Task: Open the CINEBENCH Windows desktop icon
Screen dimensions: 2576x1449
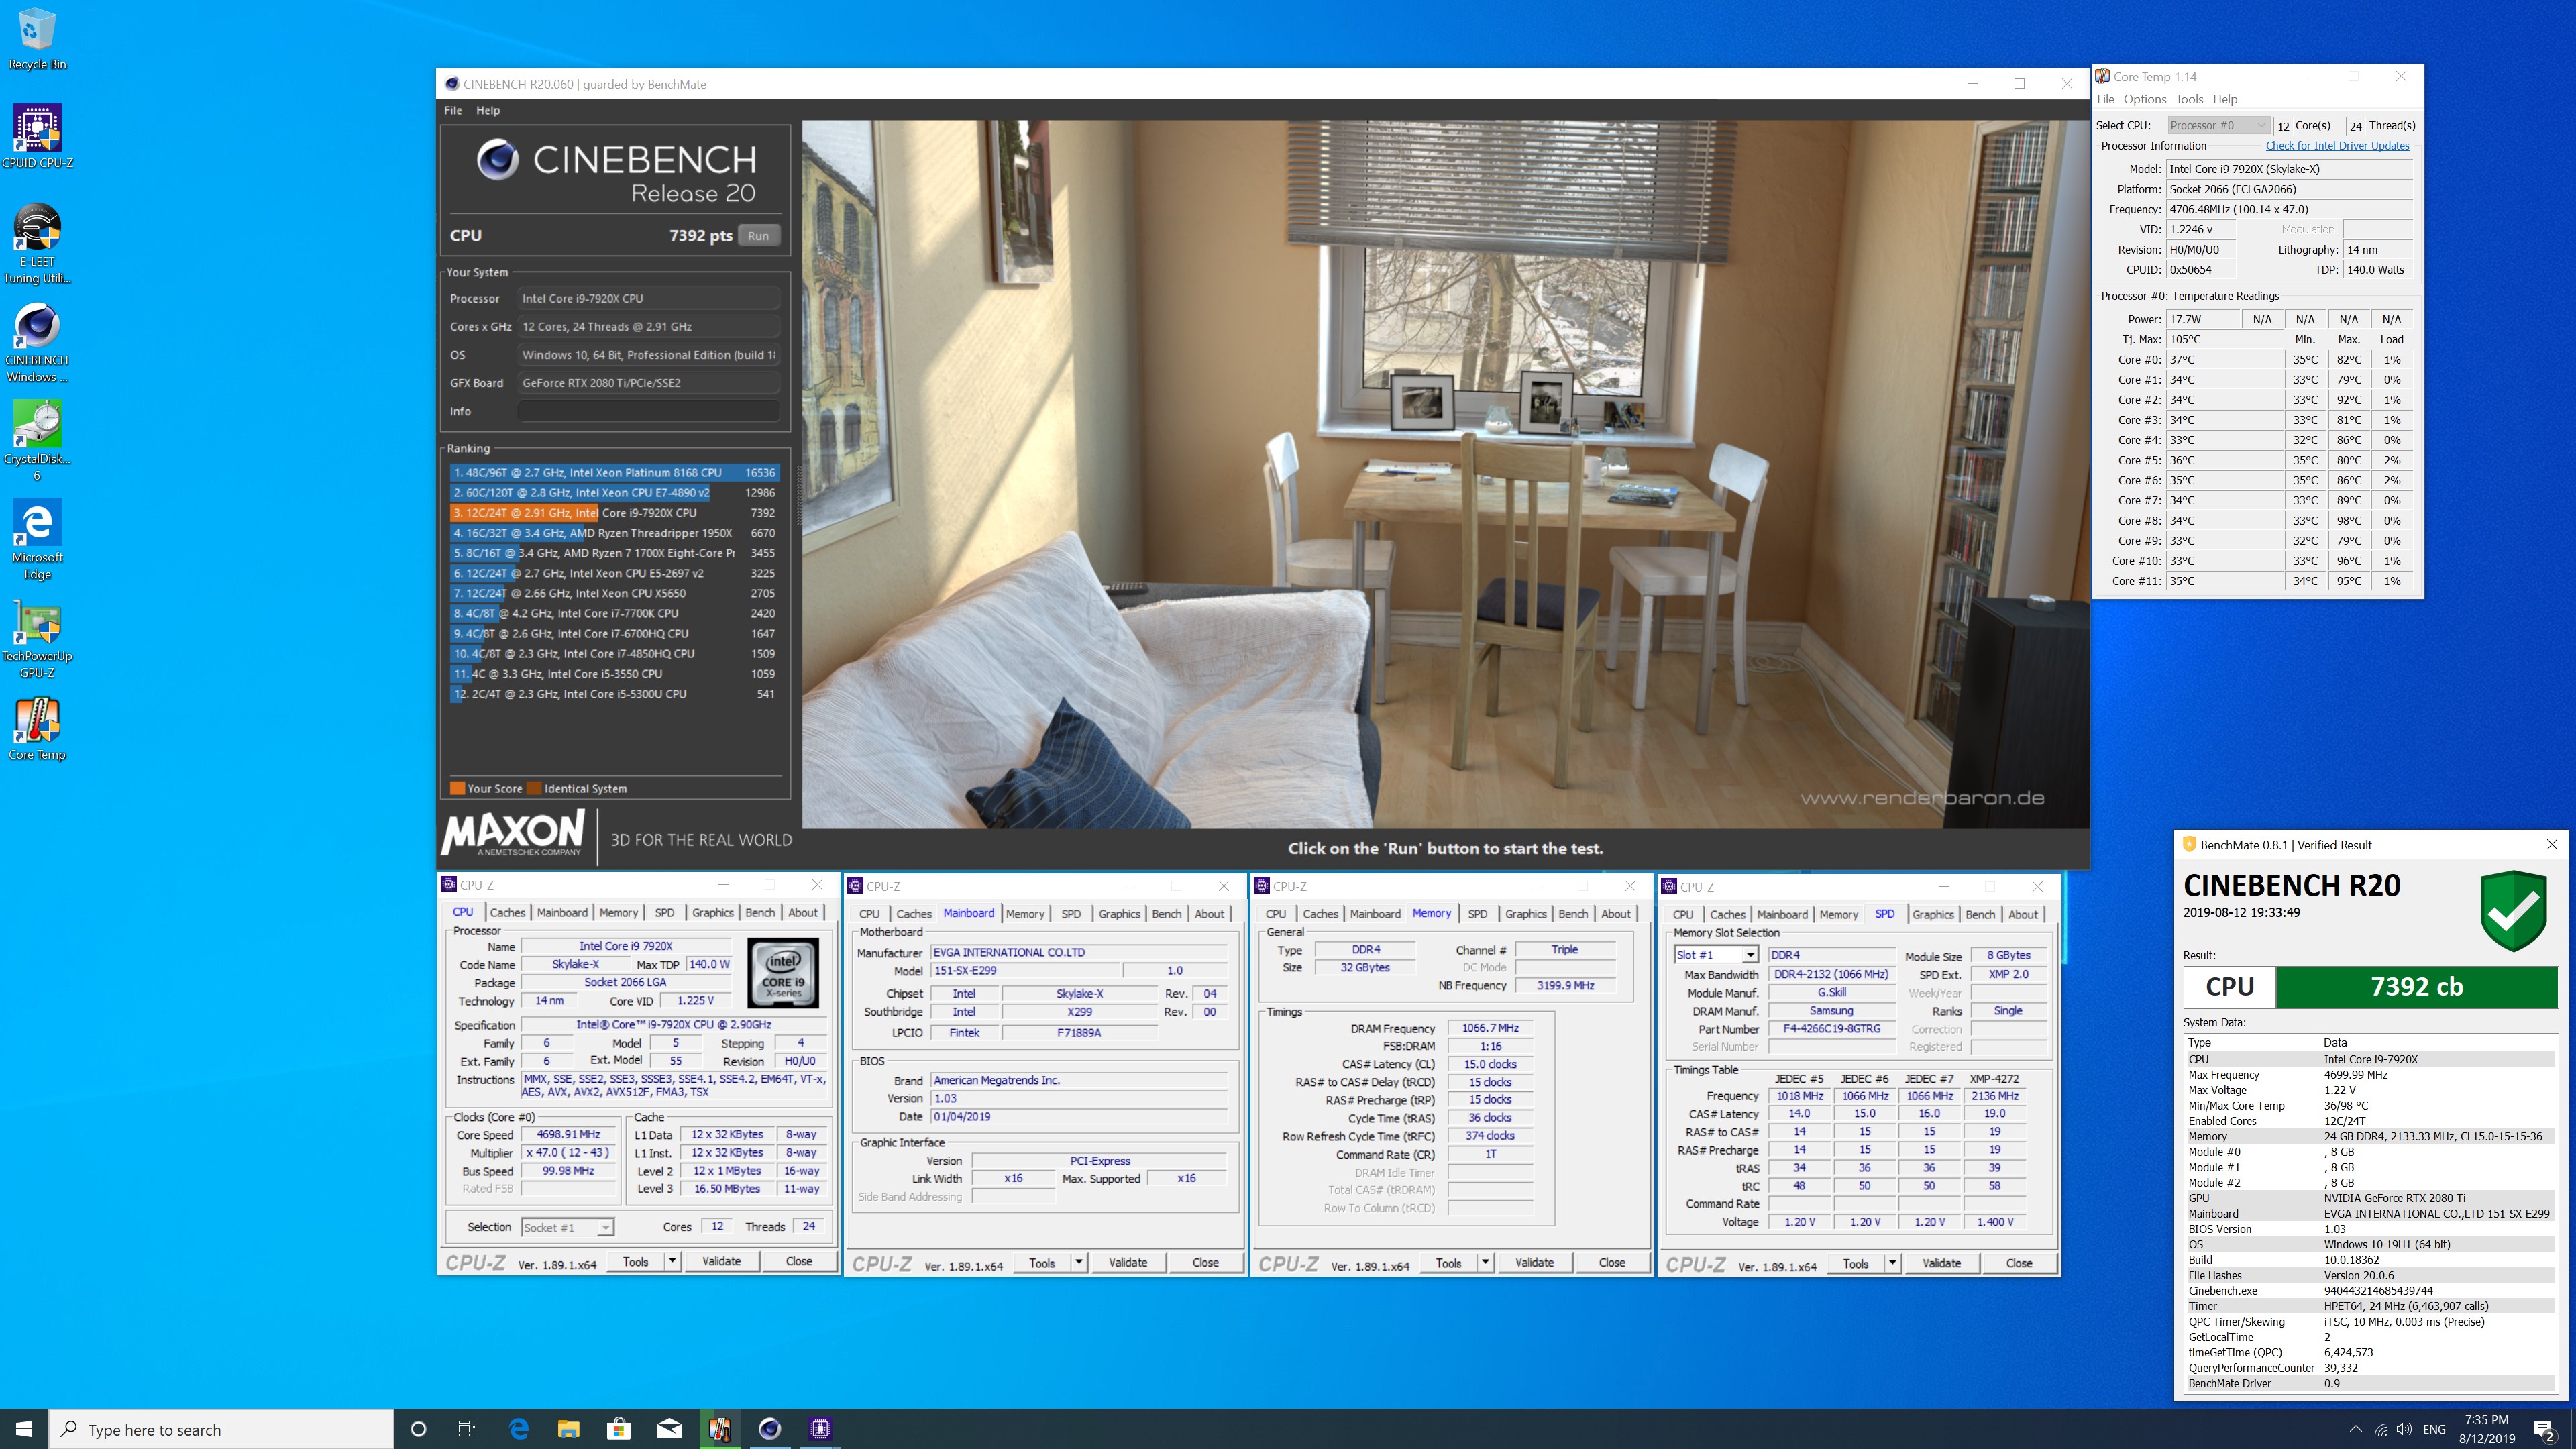Action: (x=37, y=343)
